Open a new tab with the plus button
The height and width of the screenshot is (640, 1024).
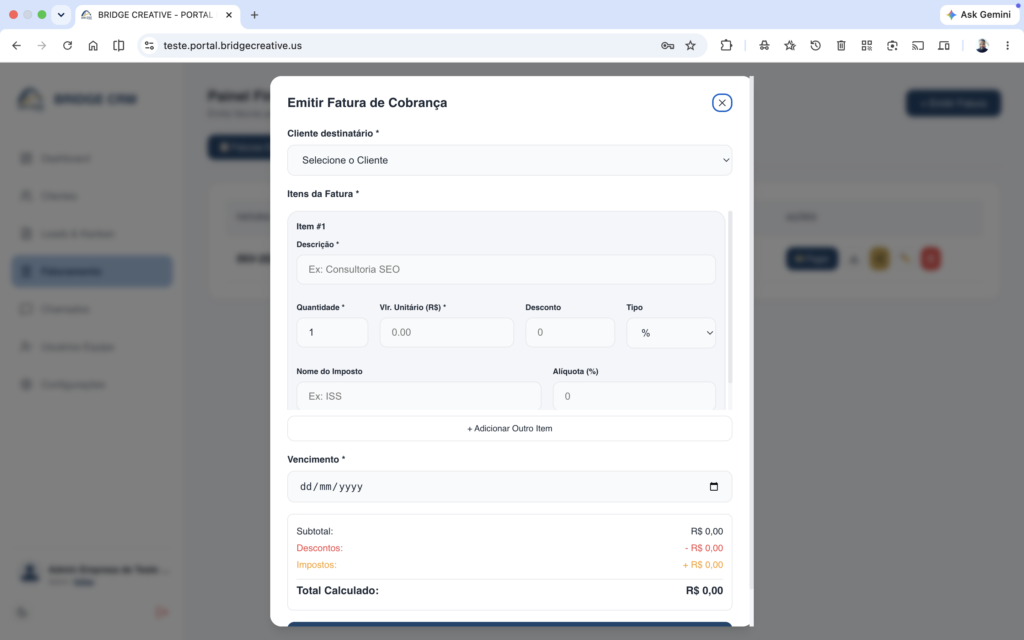point(255,14)
